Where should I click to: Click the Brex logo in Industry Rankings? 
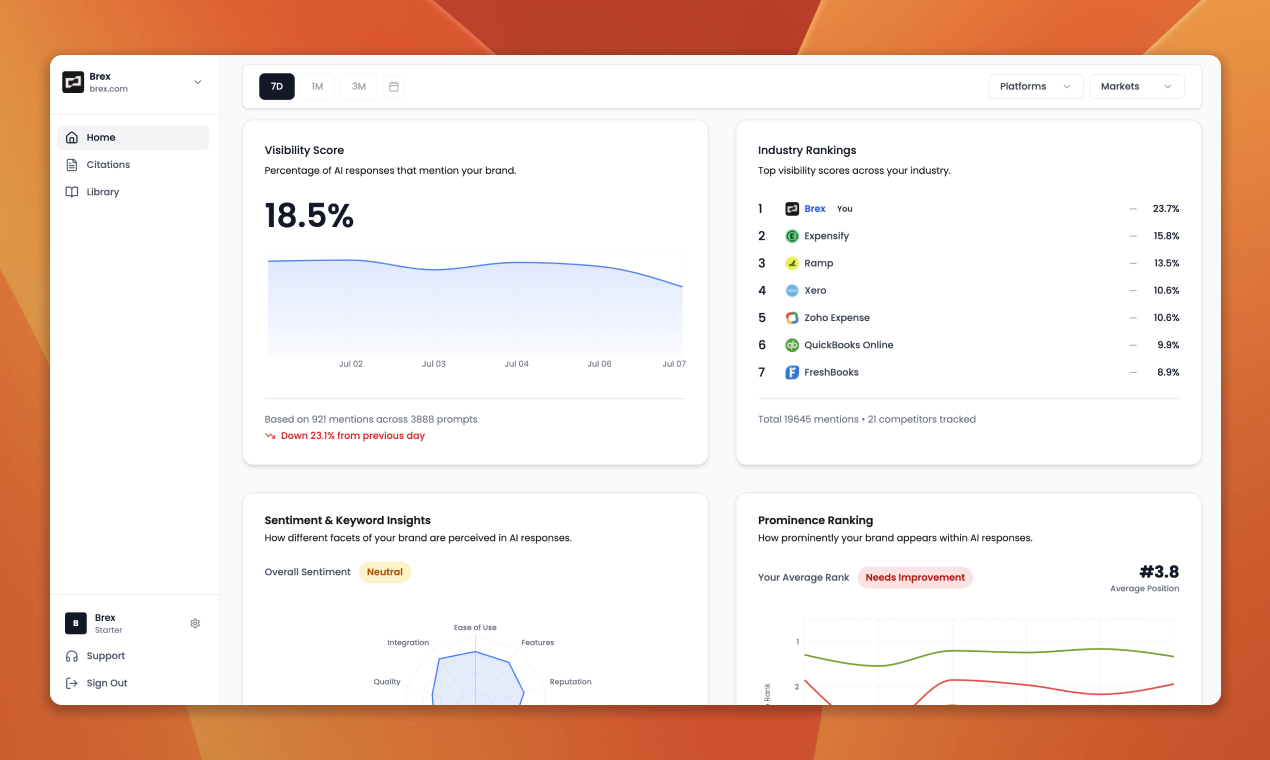click(792, 209)
